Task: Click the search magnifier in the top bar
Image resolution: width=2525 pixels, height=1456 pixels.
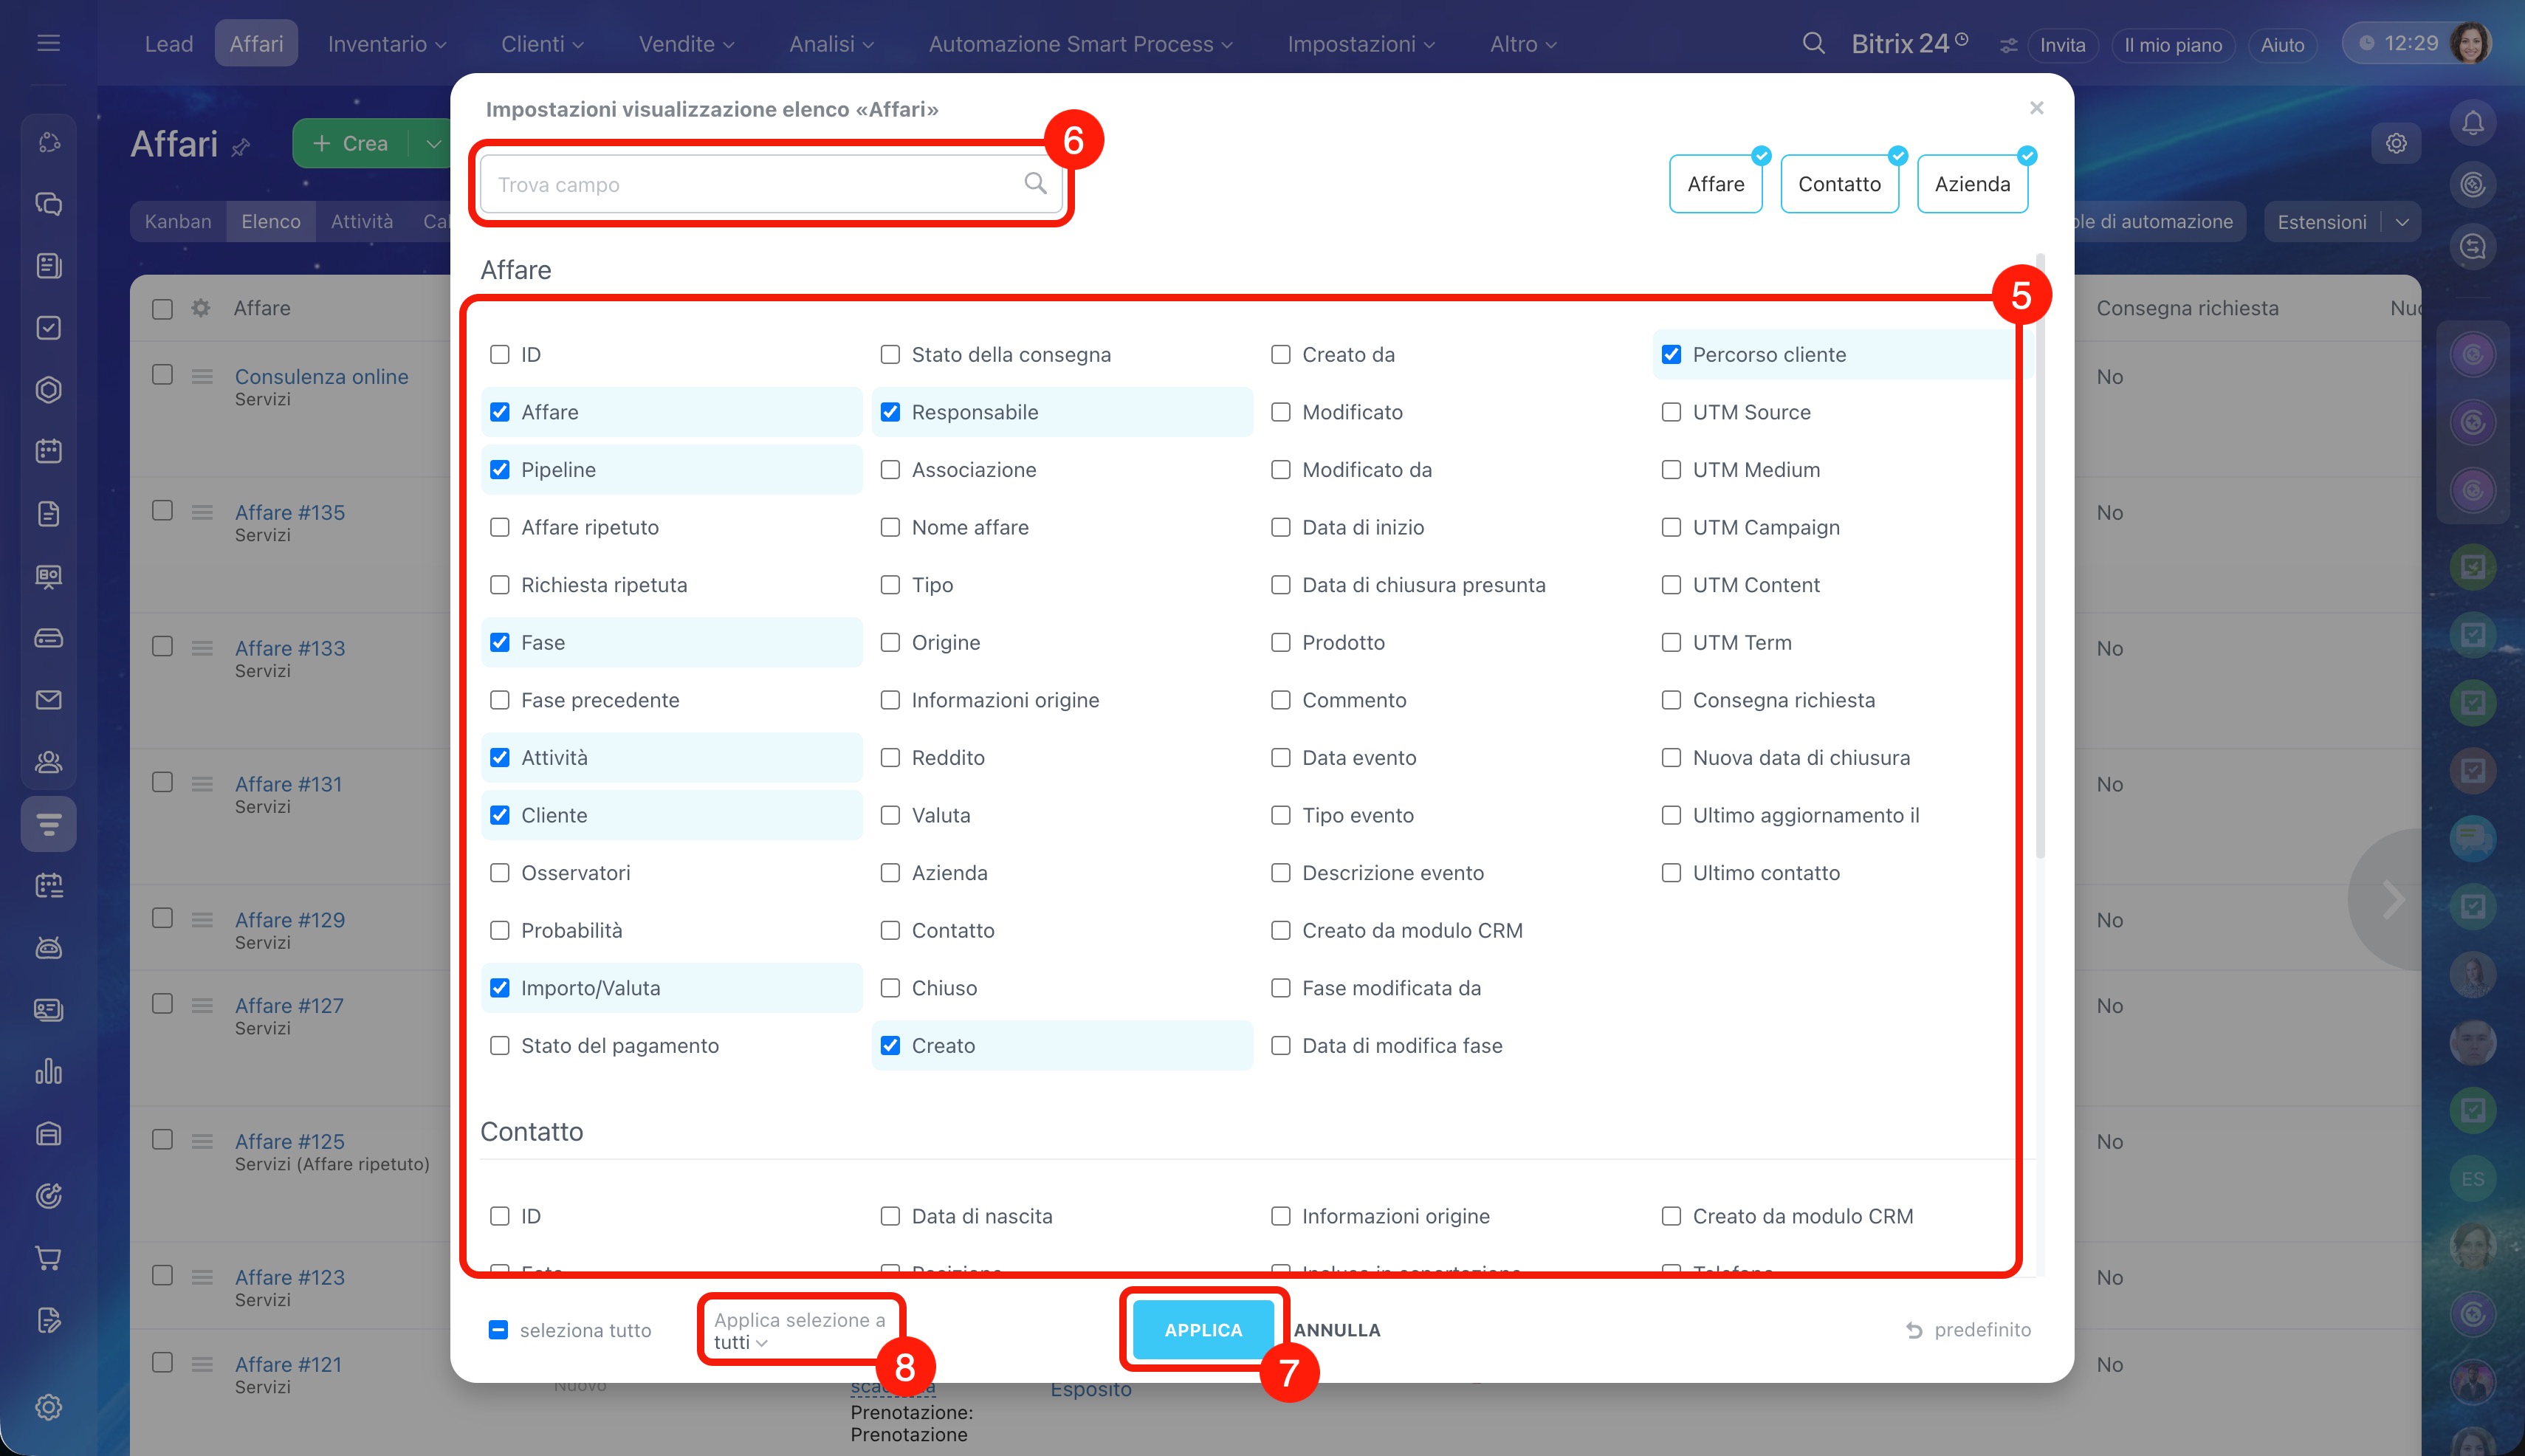Action: point(1813,44)
